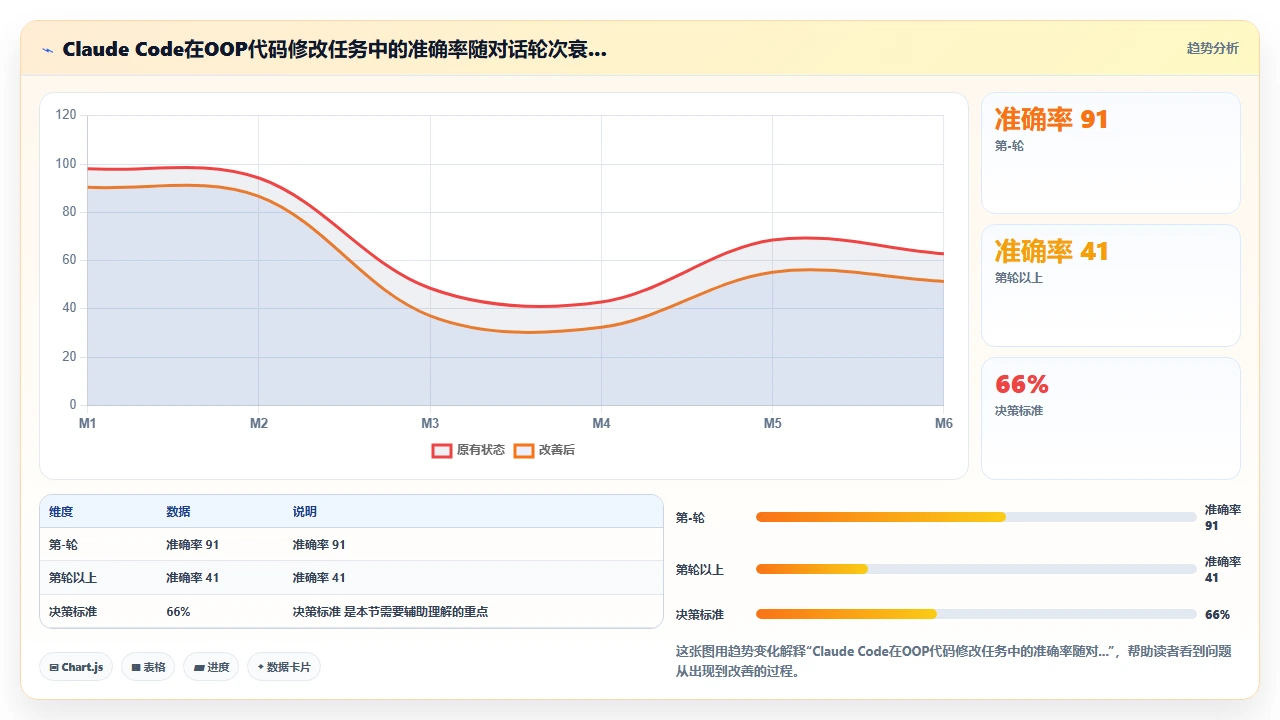Open the 准确率 41 stat card
This screenshot has width=1280, height=720.
(x=1111, y=286)
